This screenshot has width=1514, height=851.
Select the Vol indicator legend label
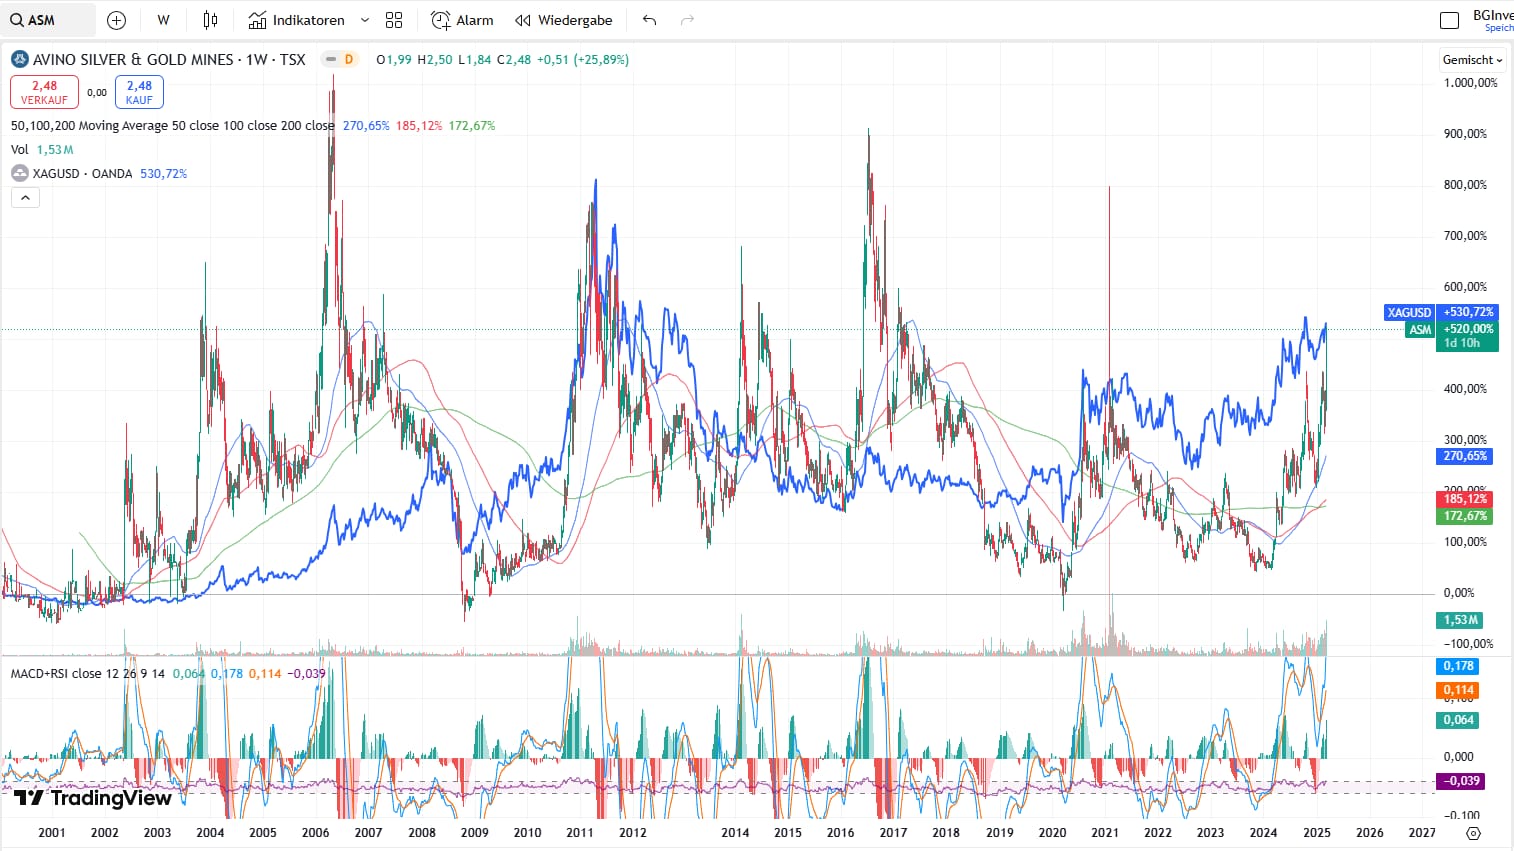20,150
